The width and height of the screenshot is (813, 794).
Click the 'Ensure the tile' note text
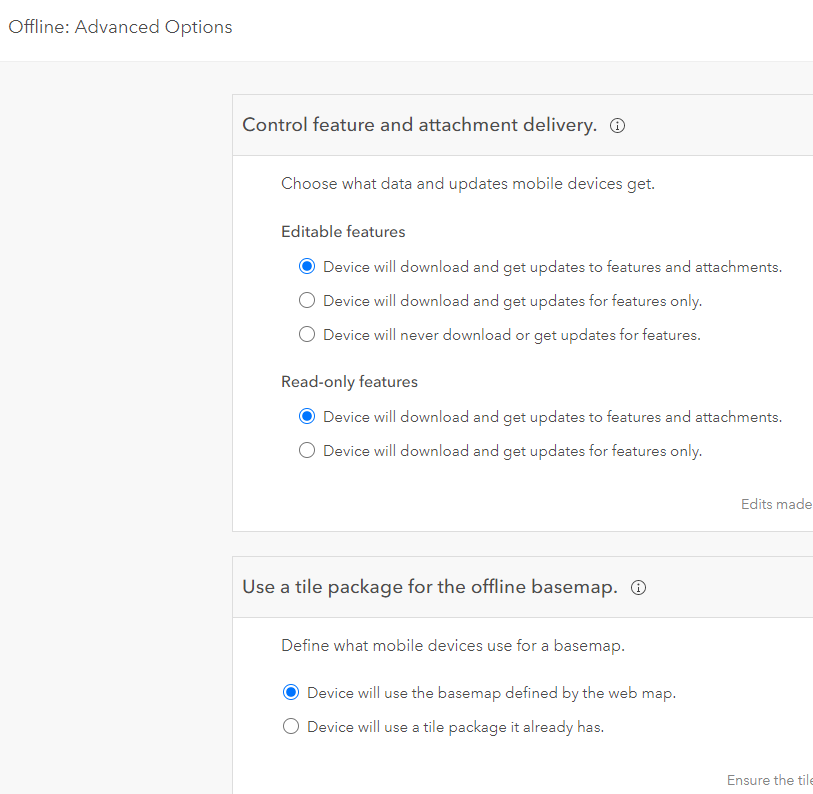coord(769,780)
